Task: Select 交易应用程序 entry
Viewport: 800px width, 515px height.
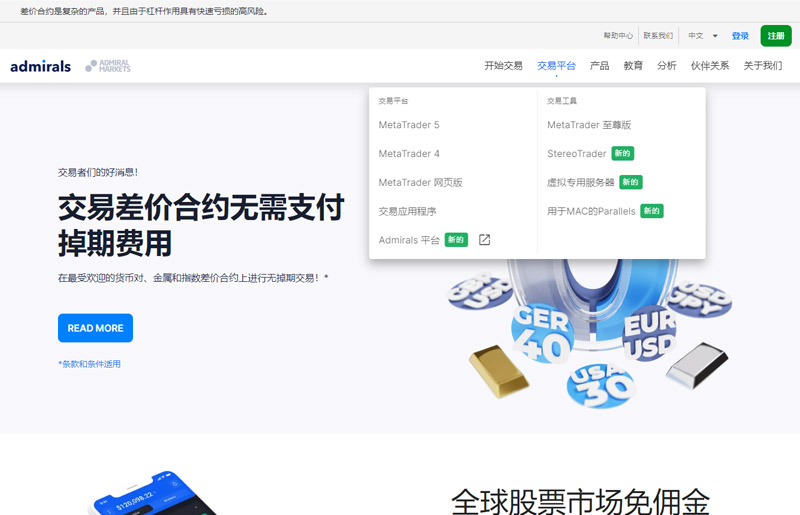Action: (407, 211)
